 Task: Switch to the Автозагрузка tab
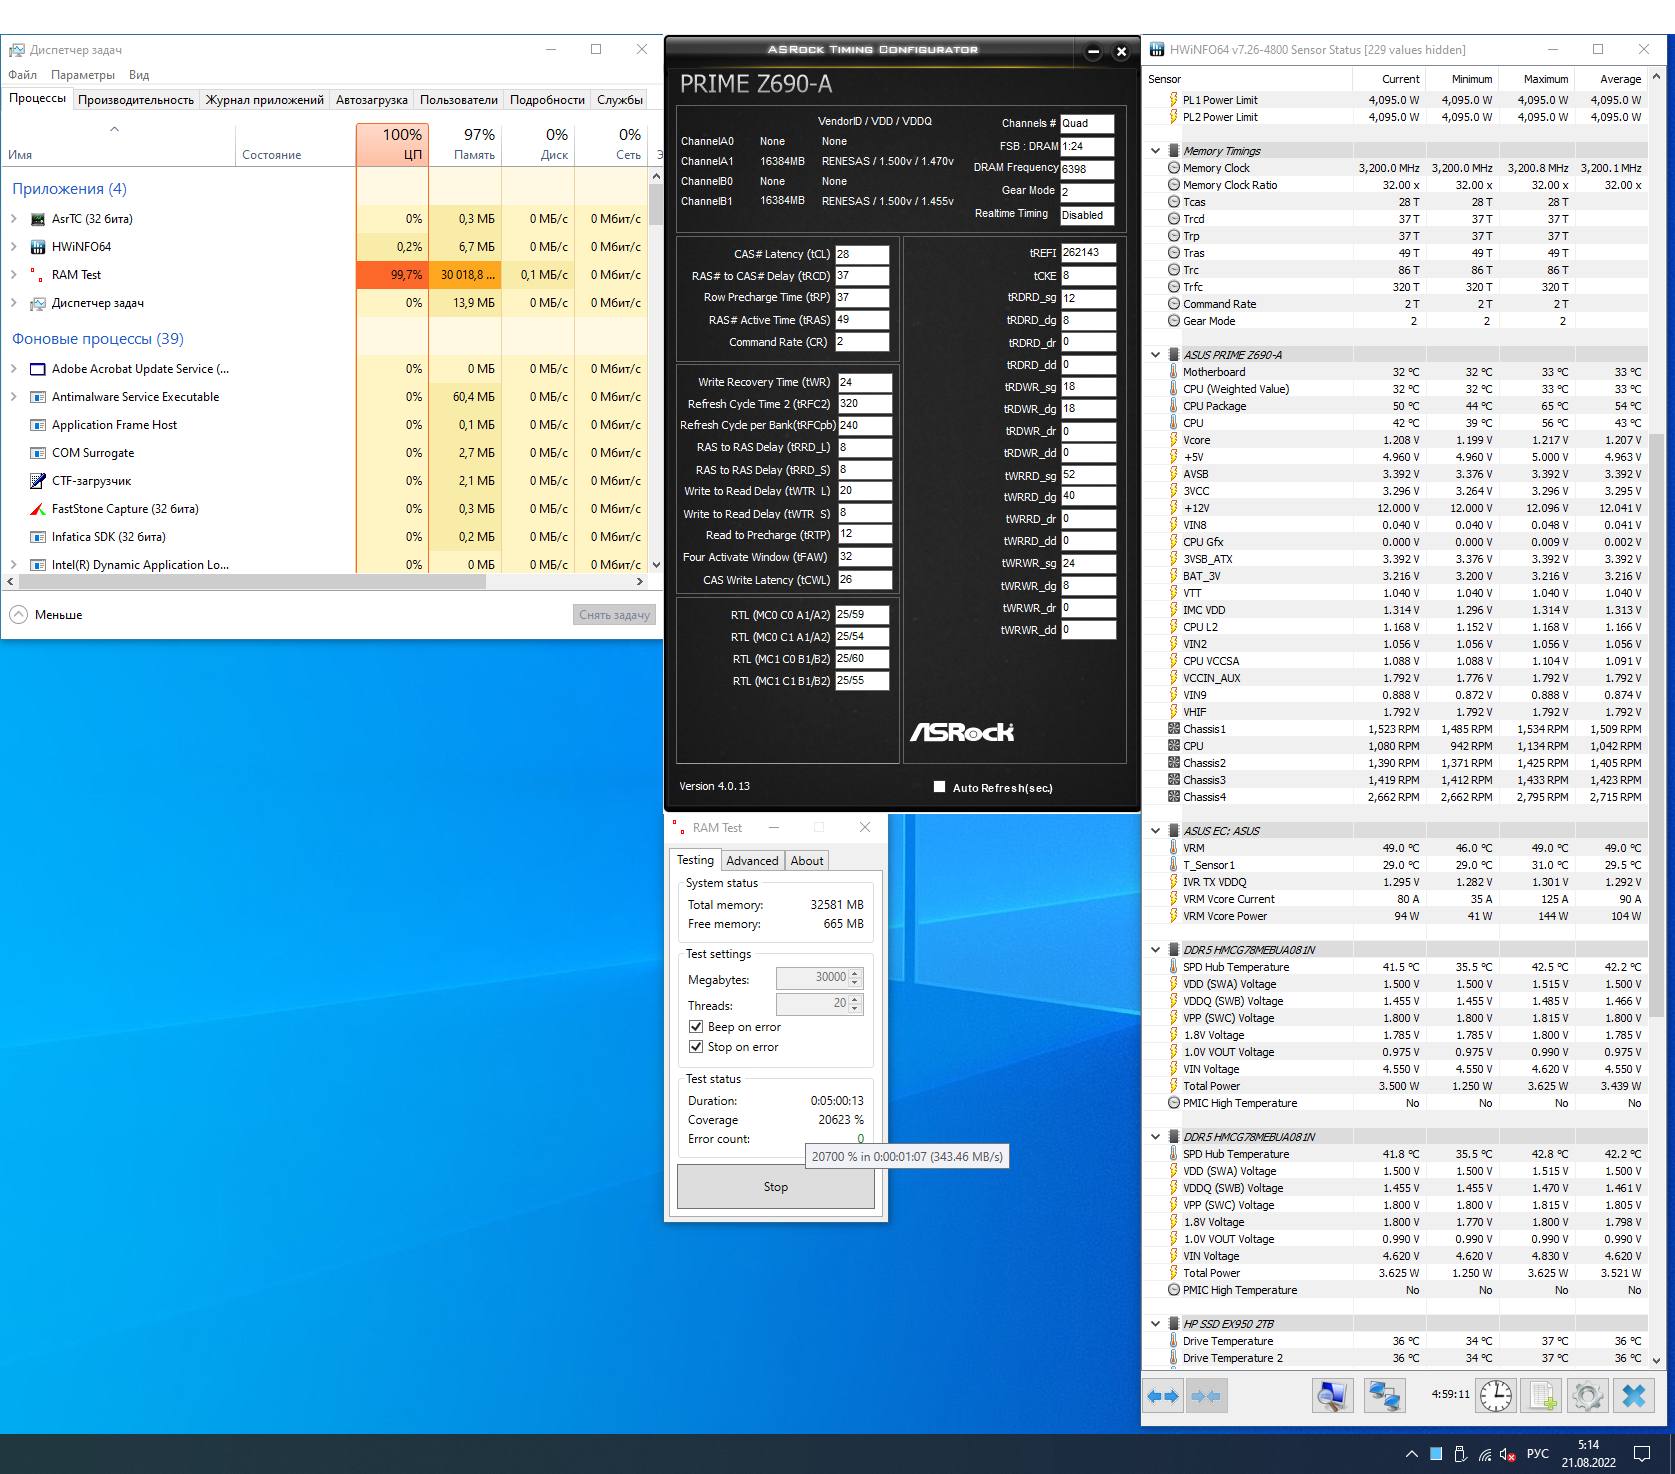tap(372, 100)
